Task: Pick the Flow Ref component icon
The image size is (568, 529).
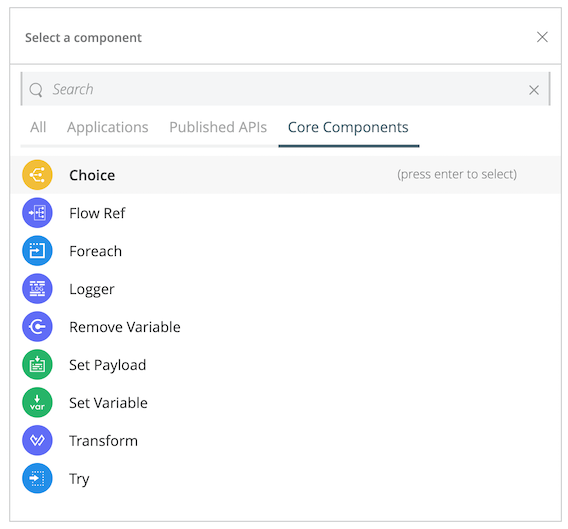Action: tap(37, 213)
